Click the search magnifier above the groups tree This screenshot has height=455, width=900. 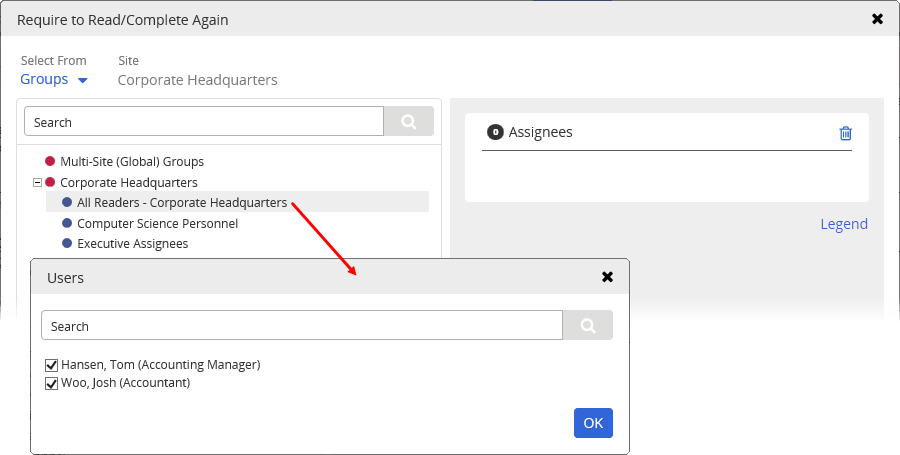(409, 122)
